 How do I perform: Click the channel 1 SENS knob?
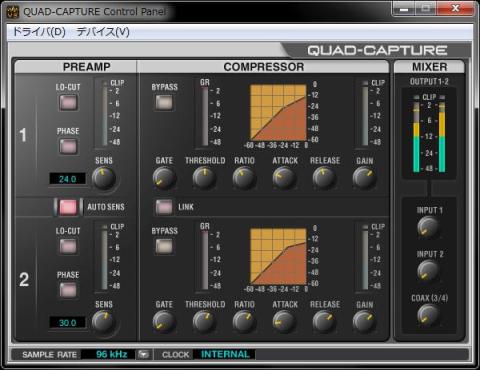click(x=104, y=178)
